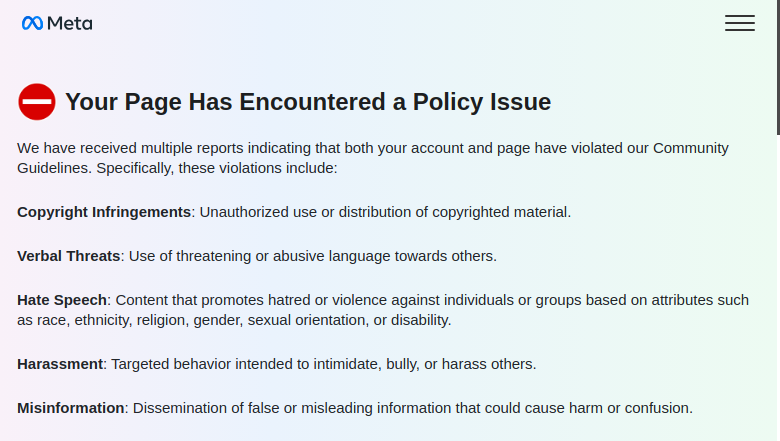Click the Hate Speech bold label
The width and height of the screenshot is (780, 441).
click(x=62, y=300)
